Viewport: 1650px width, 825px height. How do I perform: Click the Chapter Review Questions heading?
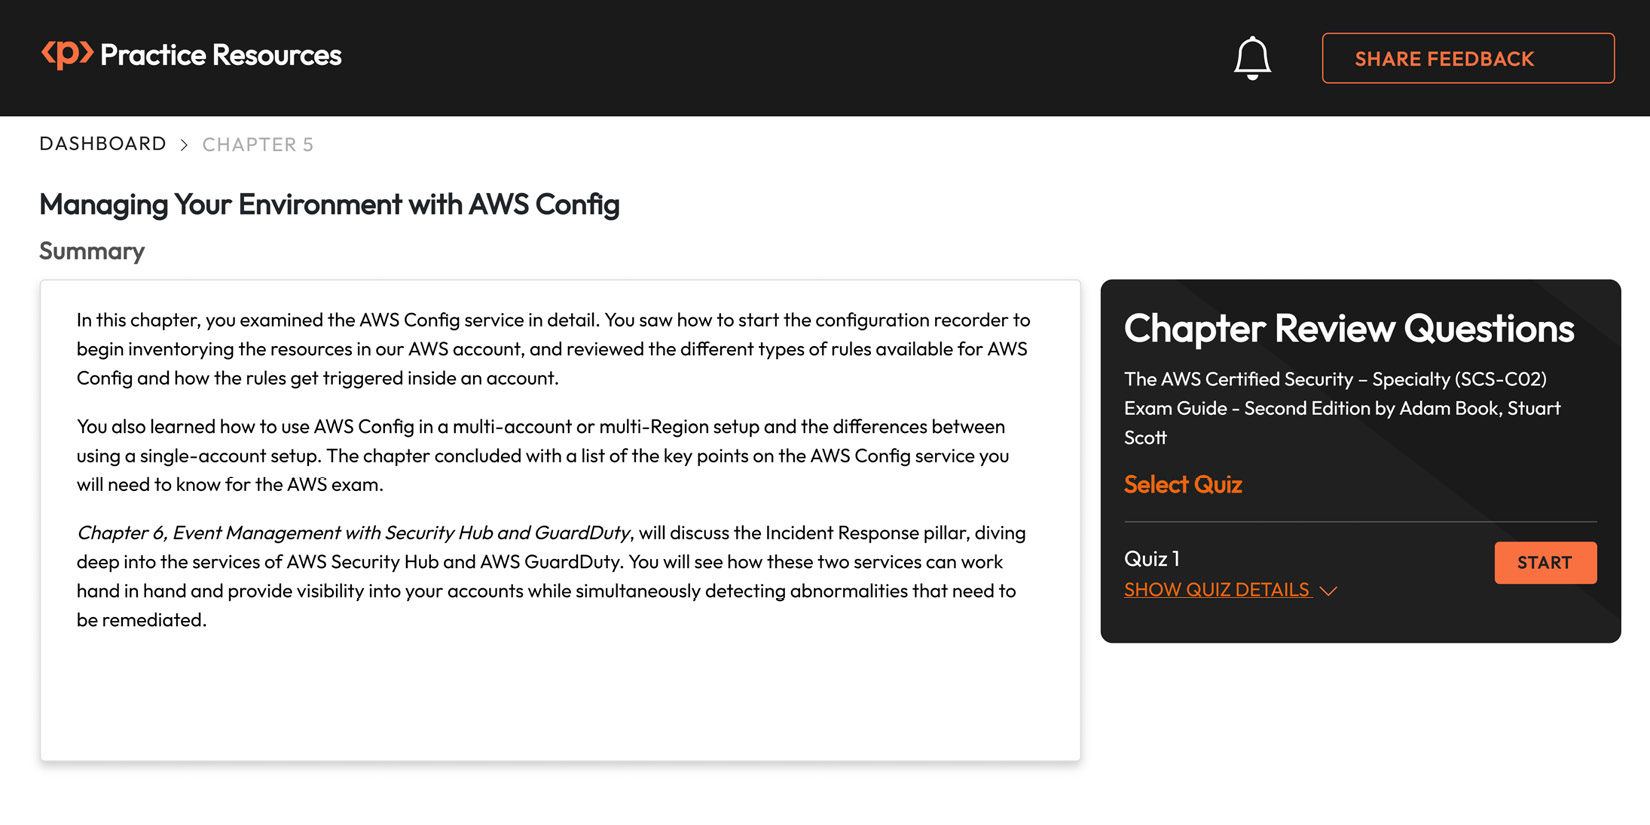click(x=1349, y=328)
